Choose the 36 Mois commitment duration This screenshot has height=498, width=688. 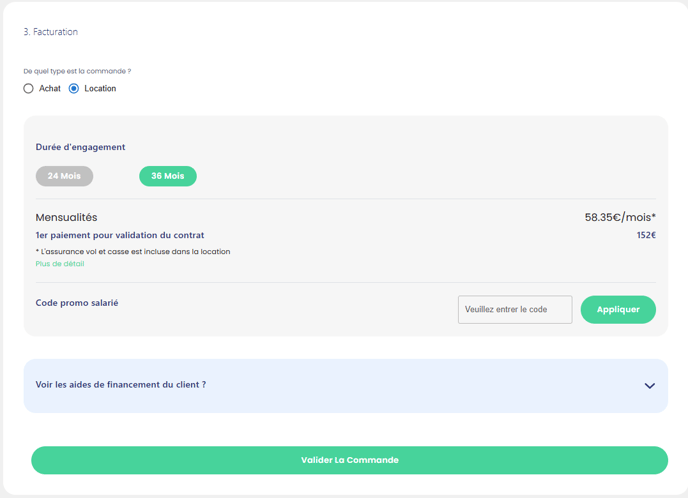click(168, 176)
